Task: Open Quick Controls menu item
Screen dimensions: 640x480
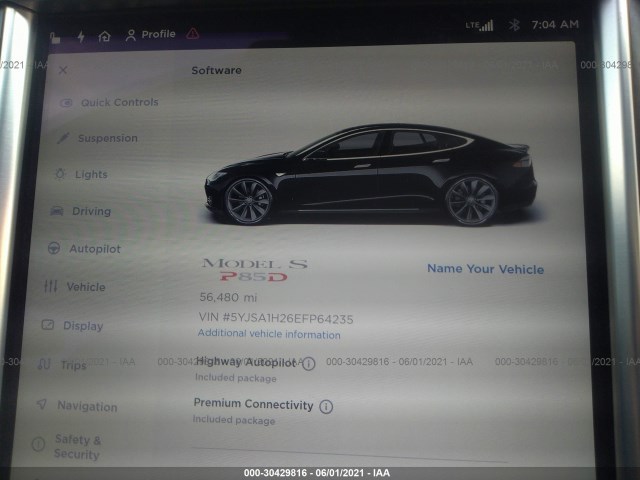Action: 109,102
